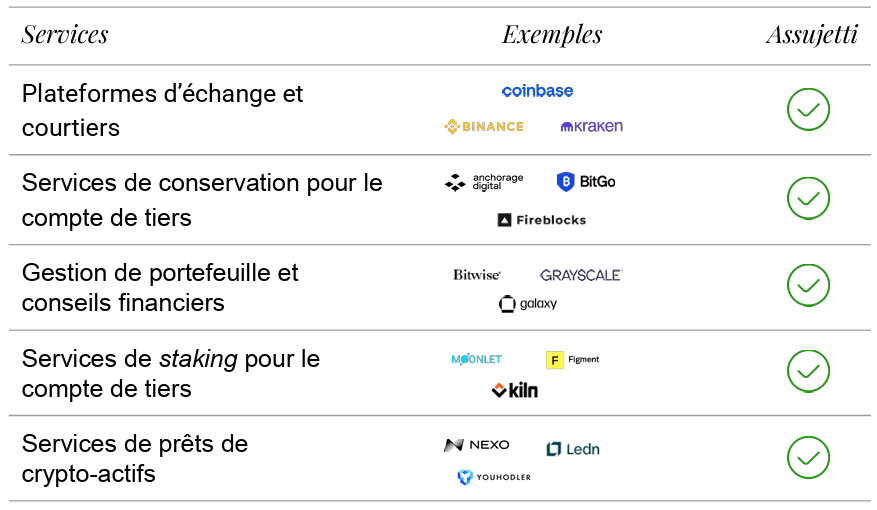Screen dimensions: 877x510
Task: Click the Kraken logo
Action: click(592, 127)
